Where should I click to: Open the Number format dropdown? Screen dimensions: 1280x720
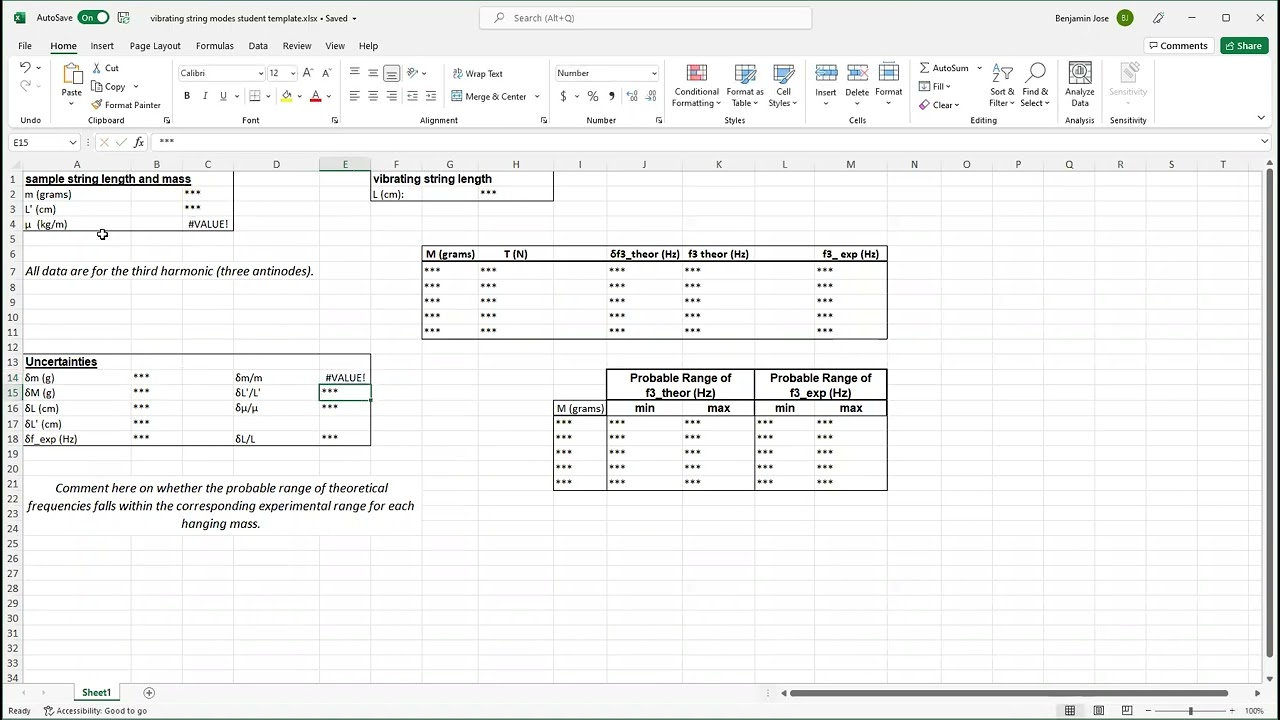(x=654, y=73)
